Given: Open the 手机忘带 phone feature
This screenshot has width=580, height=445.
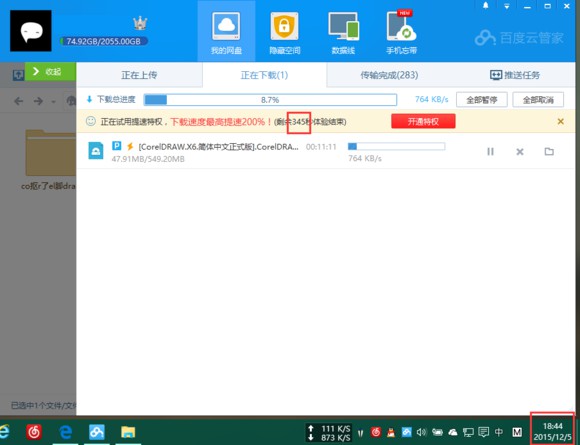Looking at the screenshot, I should [401, 33].
